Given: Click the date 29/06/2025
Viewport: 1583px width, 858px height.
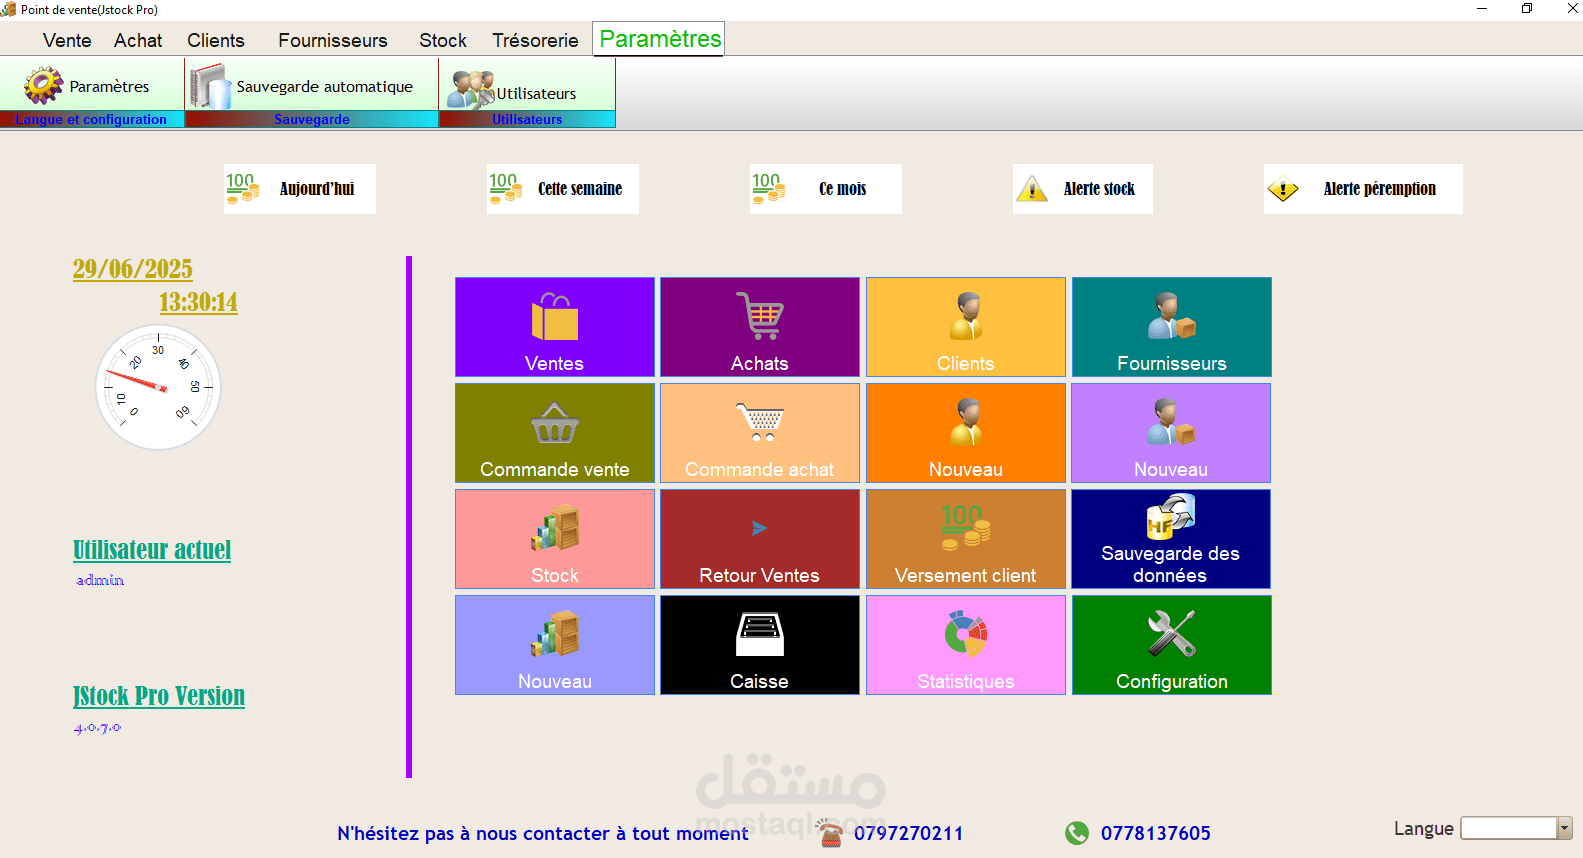Looking at the screenshot, I should pyautogui.click(x=133, y=269).
